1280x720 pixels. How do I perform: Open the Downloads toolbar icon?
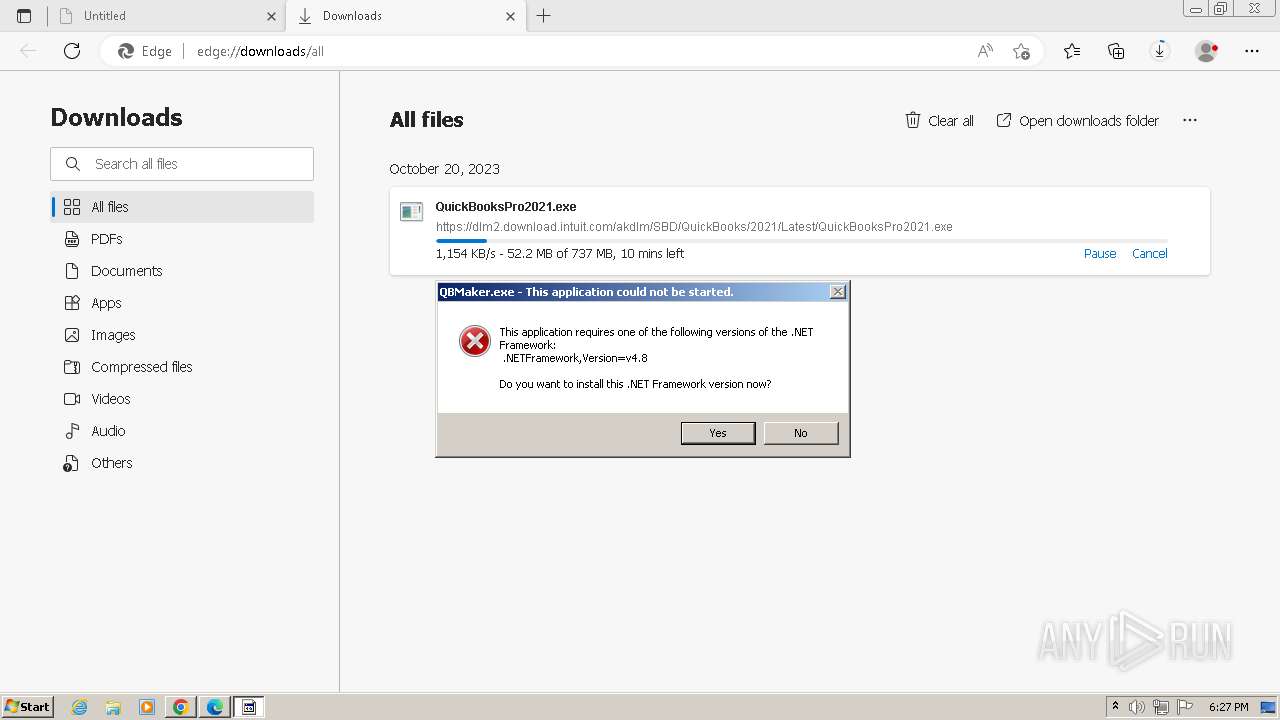[x=1160, y=51]
